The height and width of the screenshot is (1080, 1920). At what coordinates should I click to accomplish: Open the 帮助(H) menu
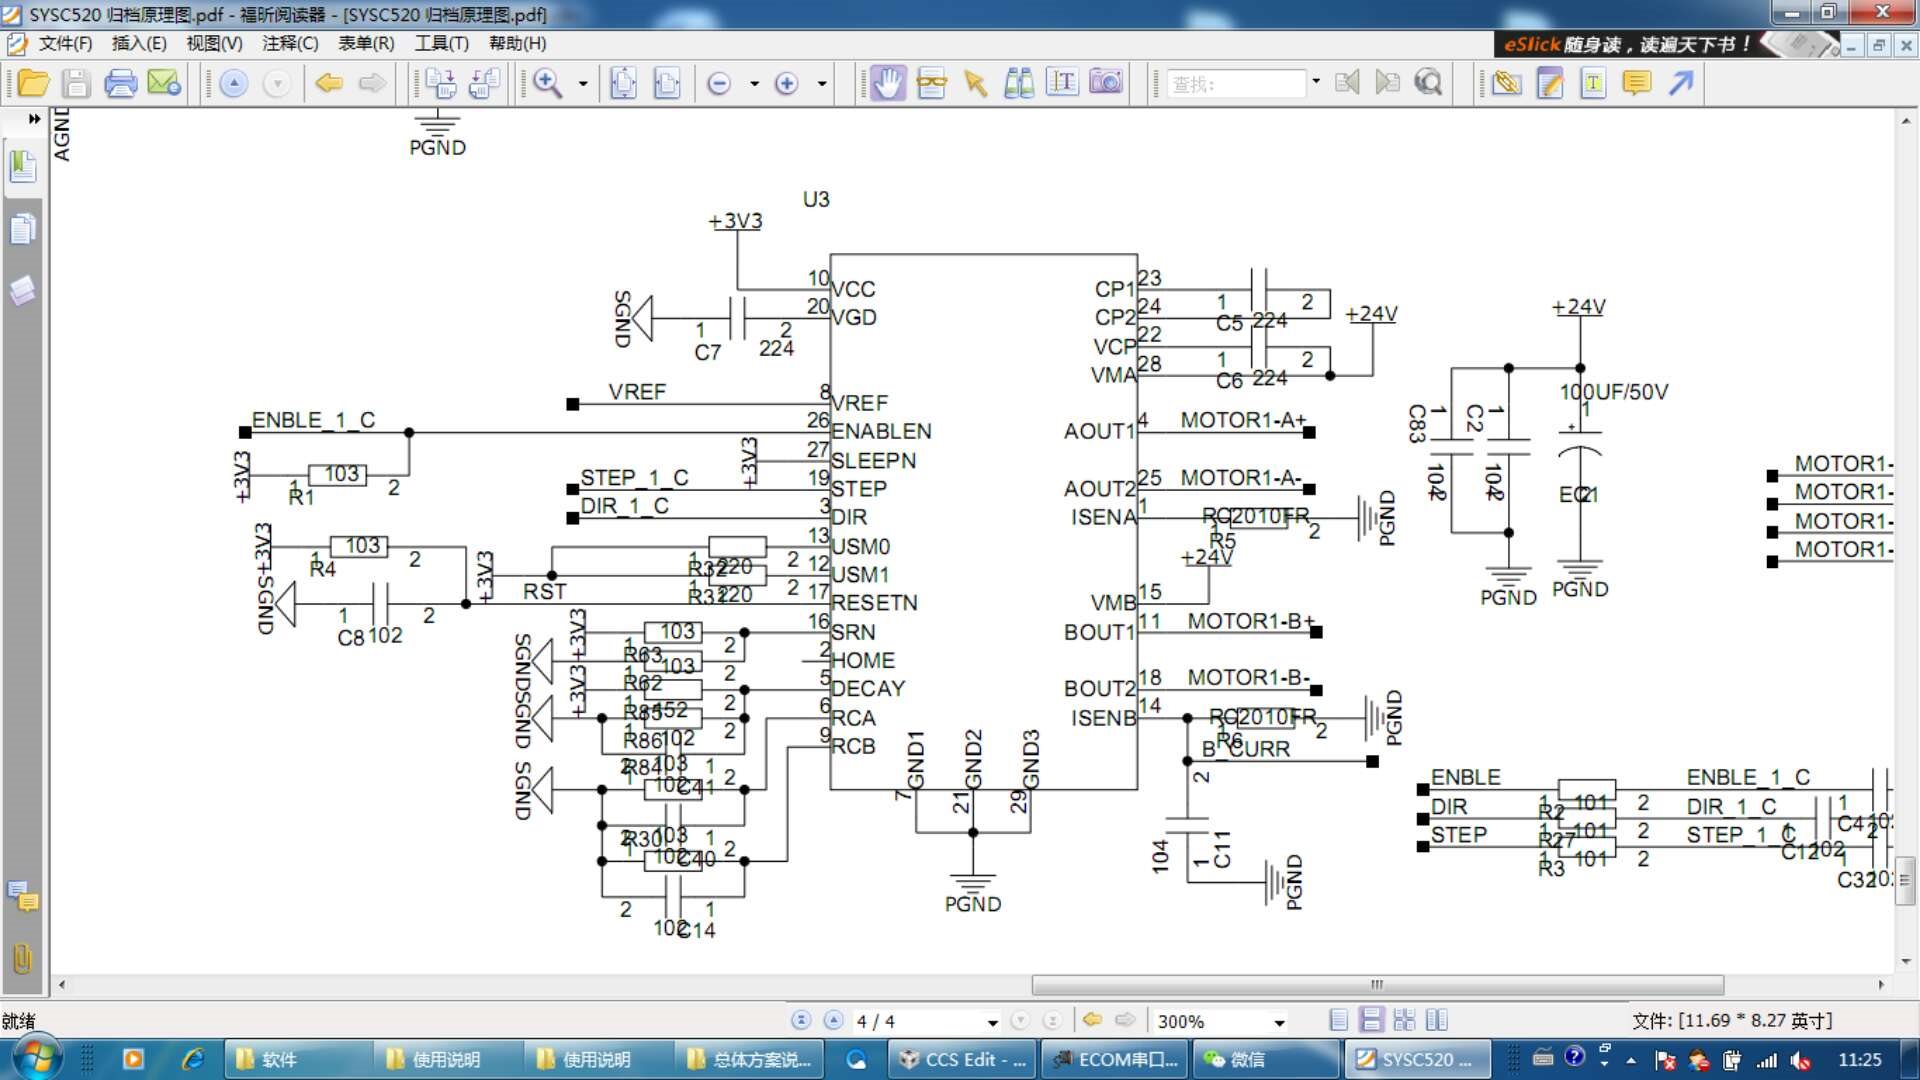[x=517, y=43]
